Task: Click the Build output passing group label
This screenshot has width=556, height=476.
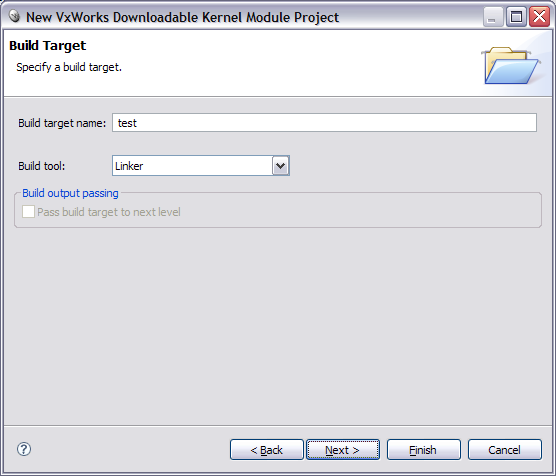Action: click(x=70, y=193)
